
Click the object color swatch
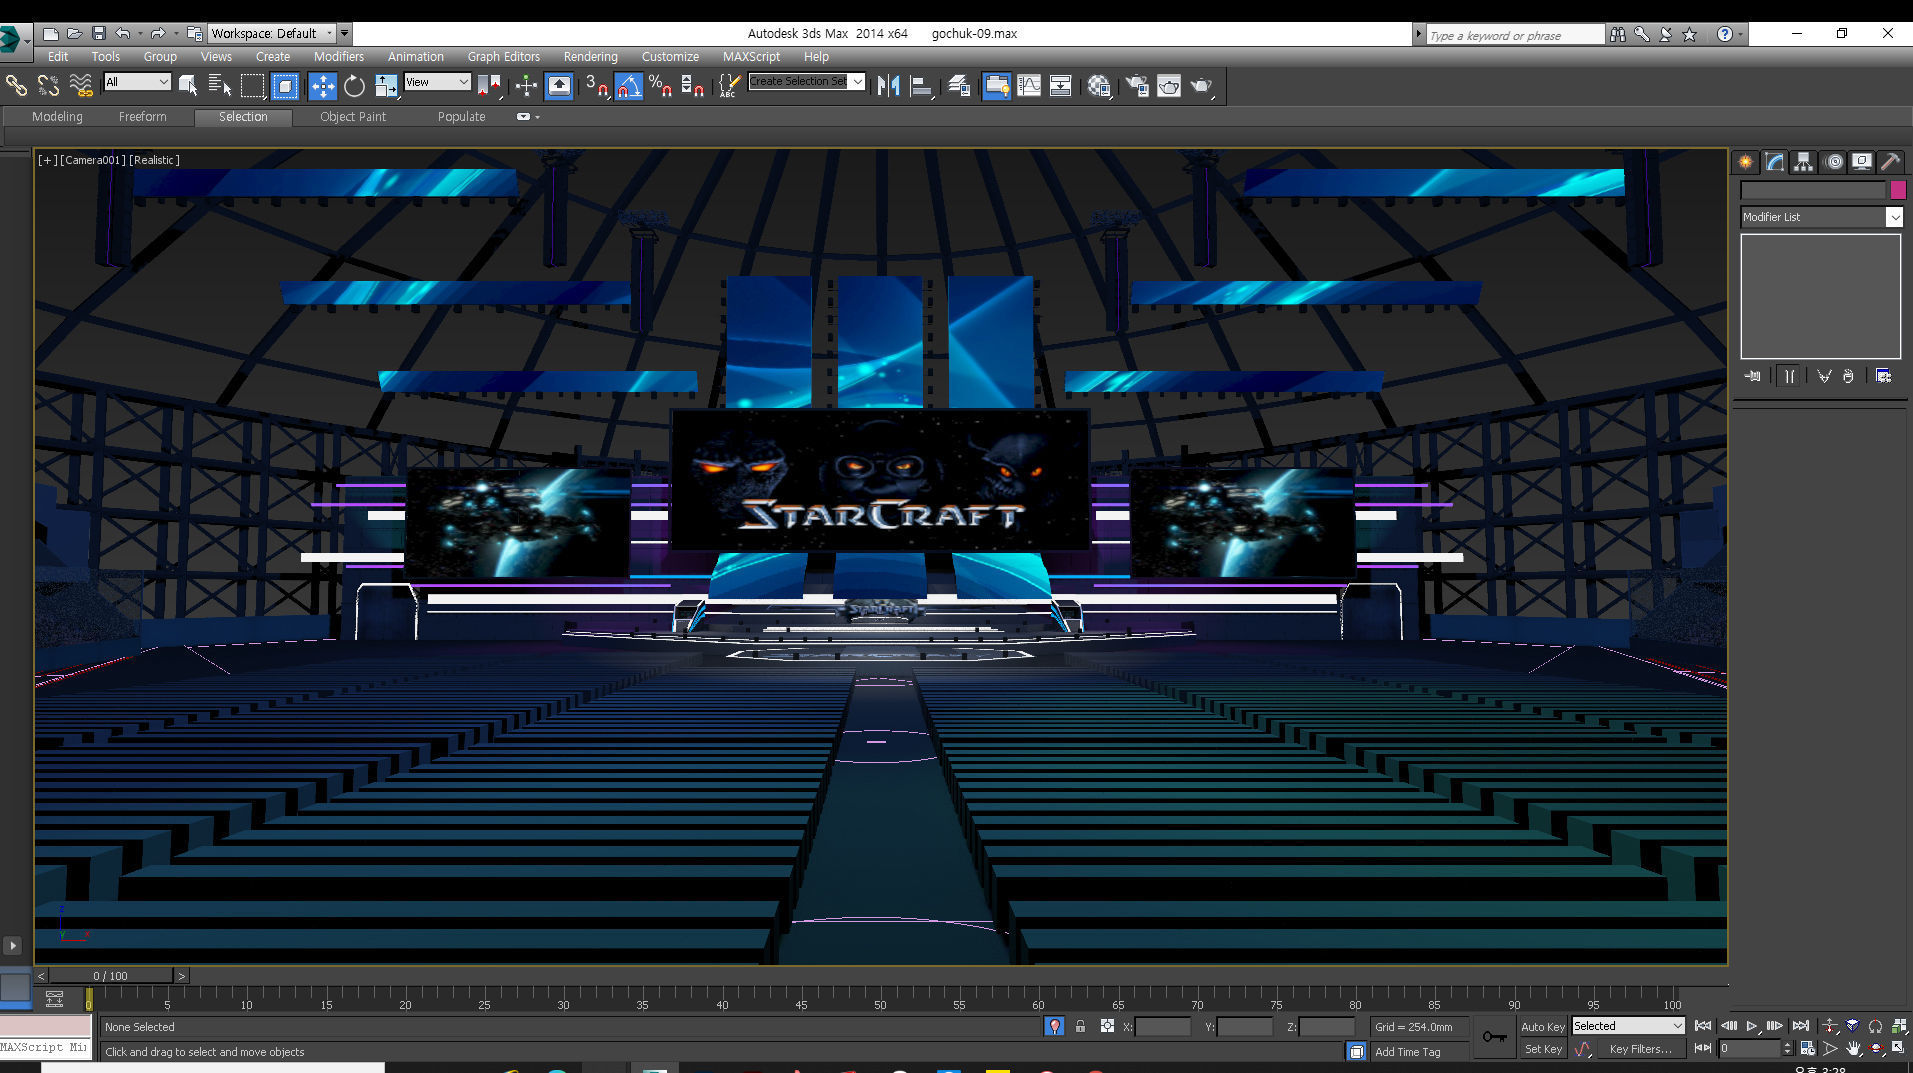coord(1898,190)
